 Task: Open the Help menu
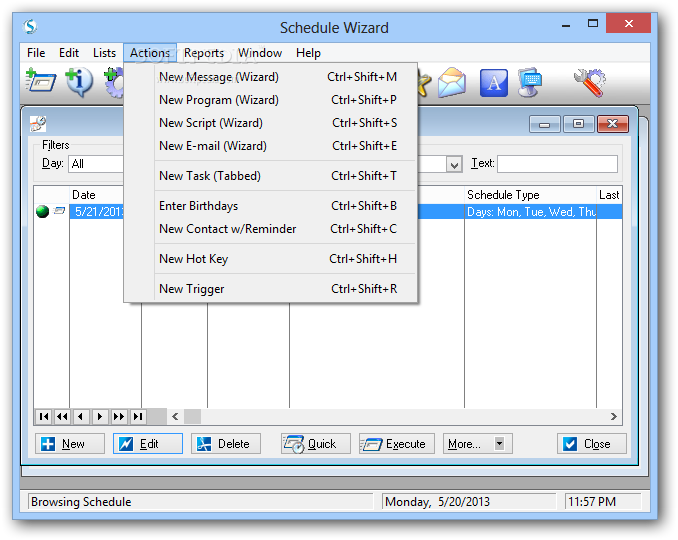[x=308, y=53]
